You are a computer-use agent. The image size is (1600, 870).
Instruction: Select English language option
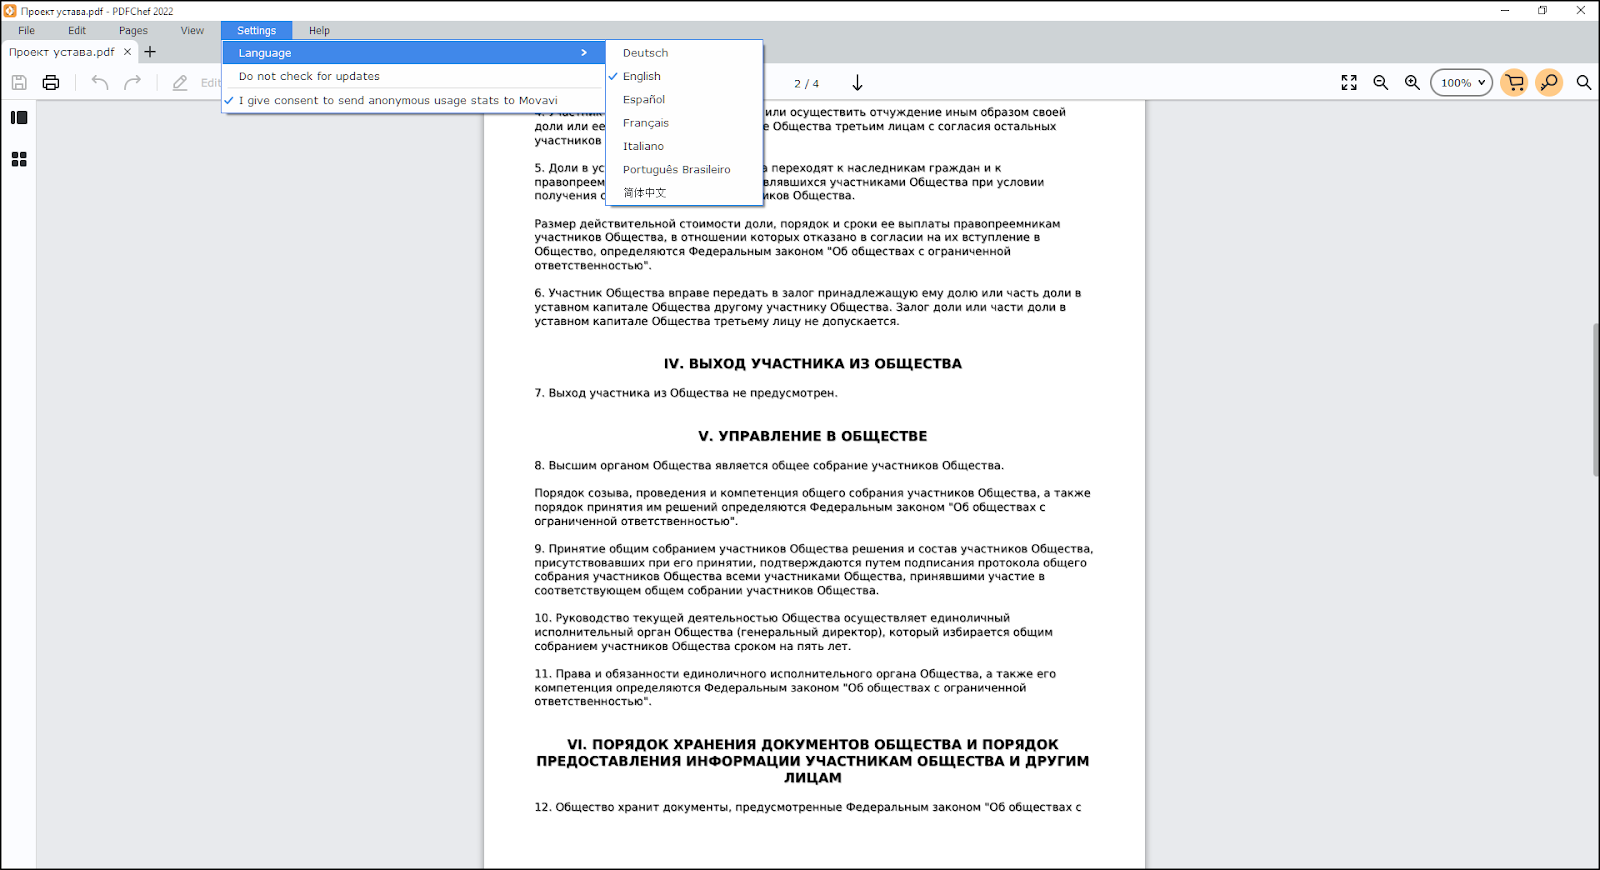pyautogui.click(x=642, y=76)
